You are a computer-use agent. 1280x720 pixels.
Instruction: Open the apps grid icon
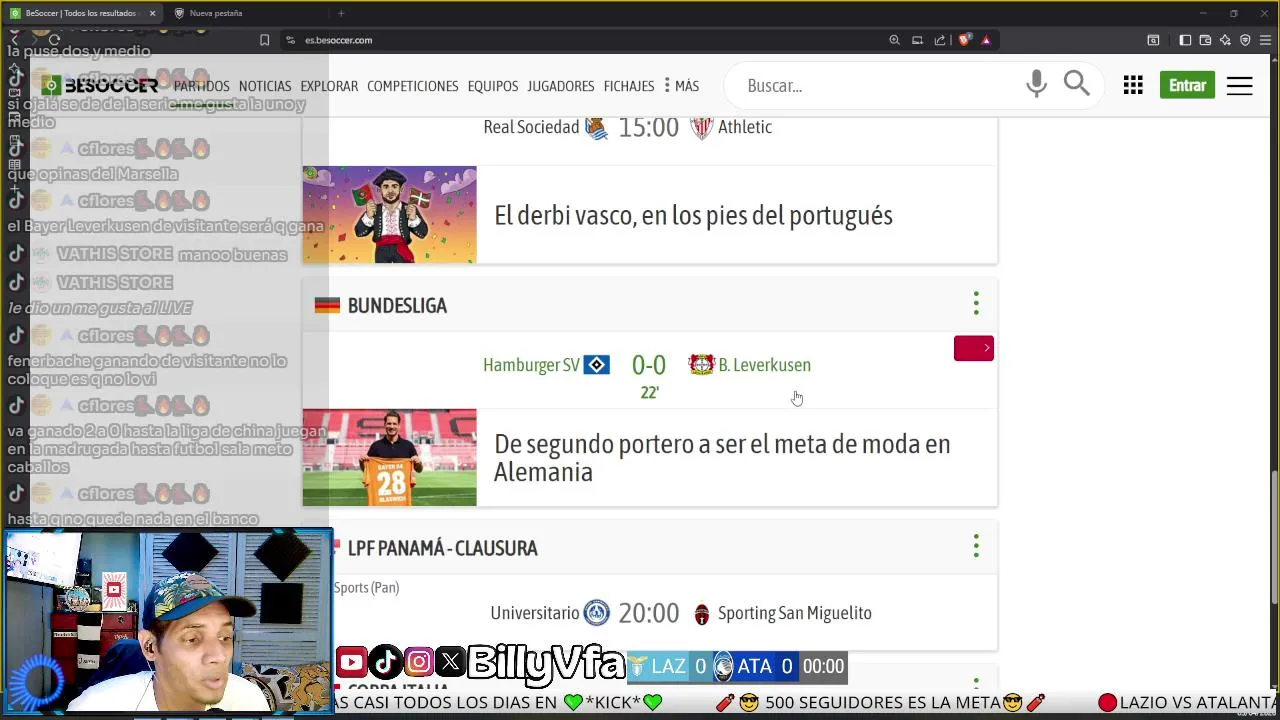(1133, 85)
